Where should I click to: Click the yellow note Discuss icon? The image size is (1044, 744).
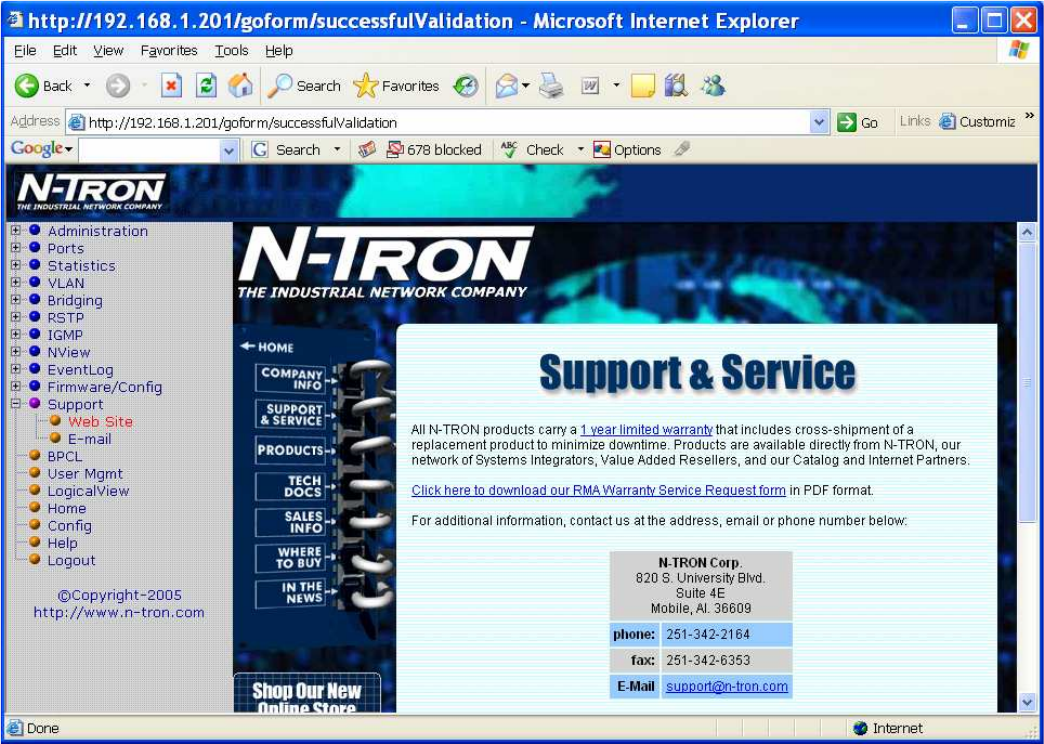(643, 86)
